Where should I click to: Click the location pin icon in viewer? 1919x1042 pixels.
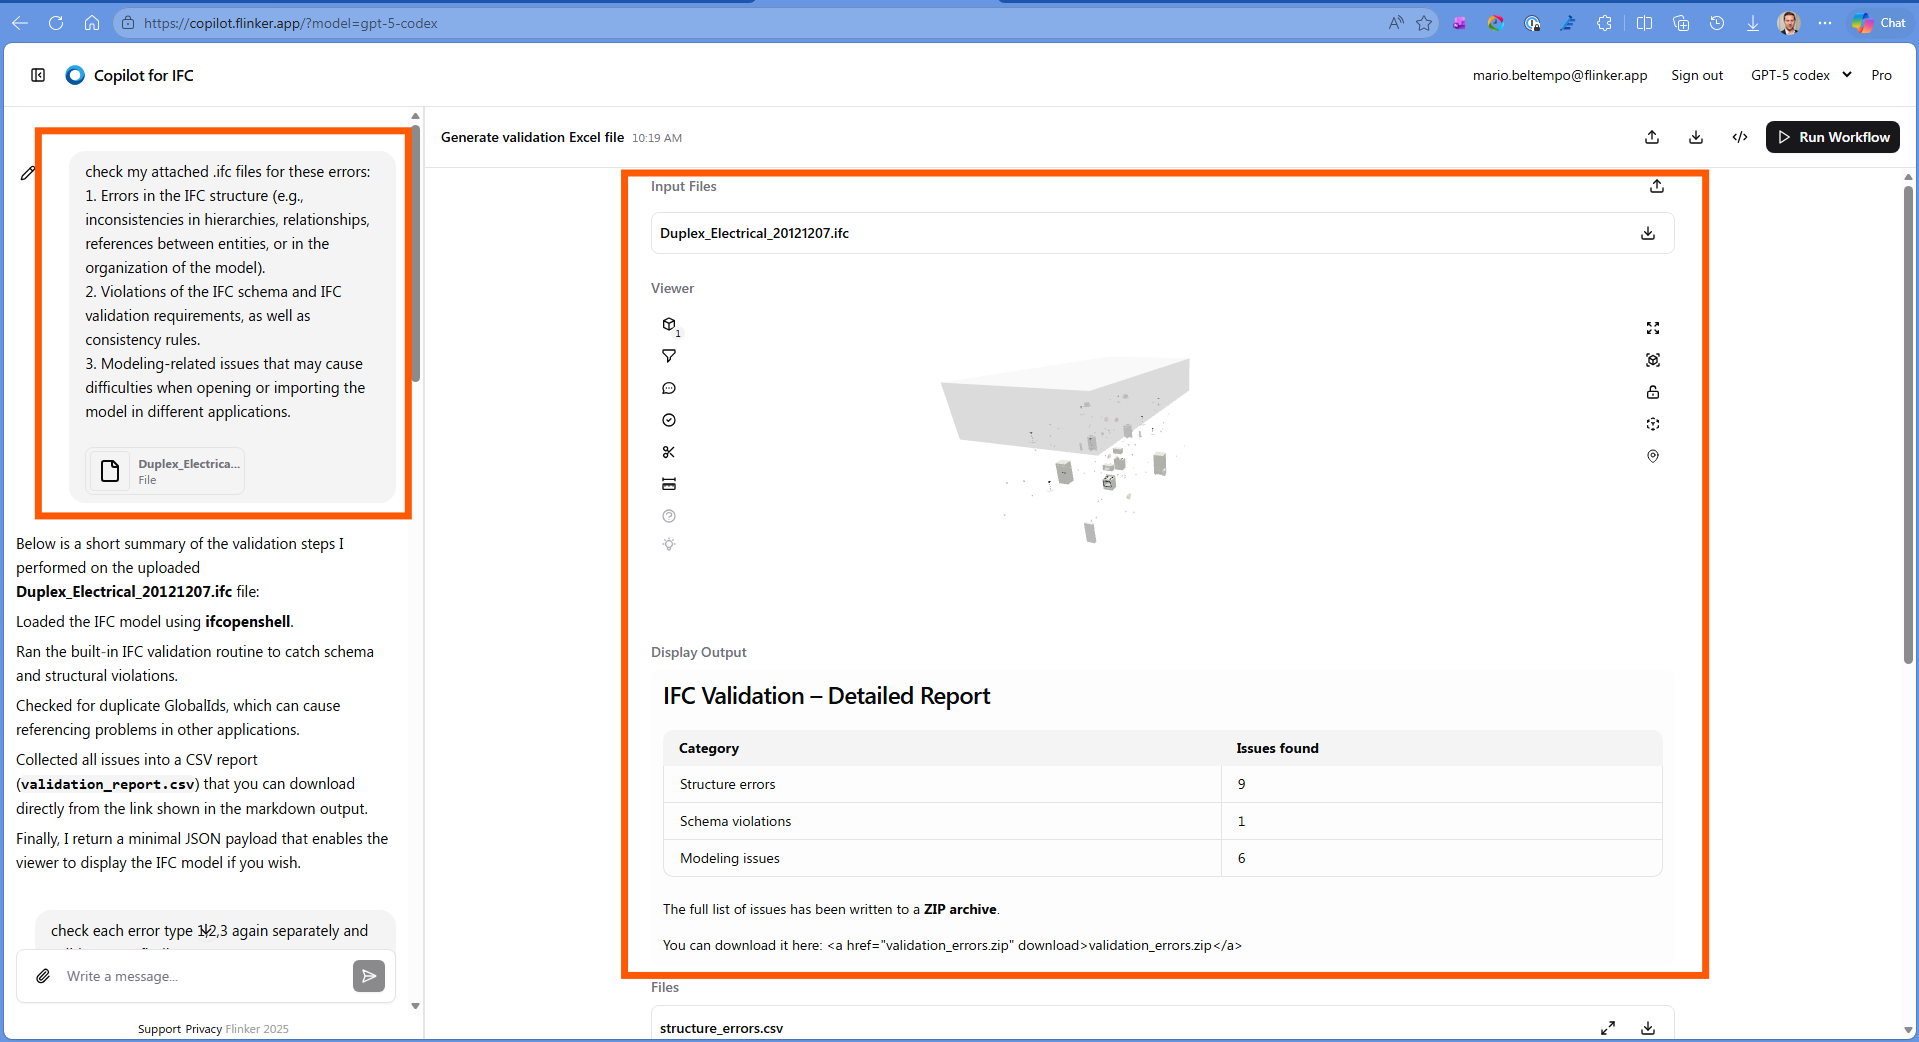click(1653, 456)
